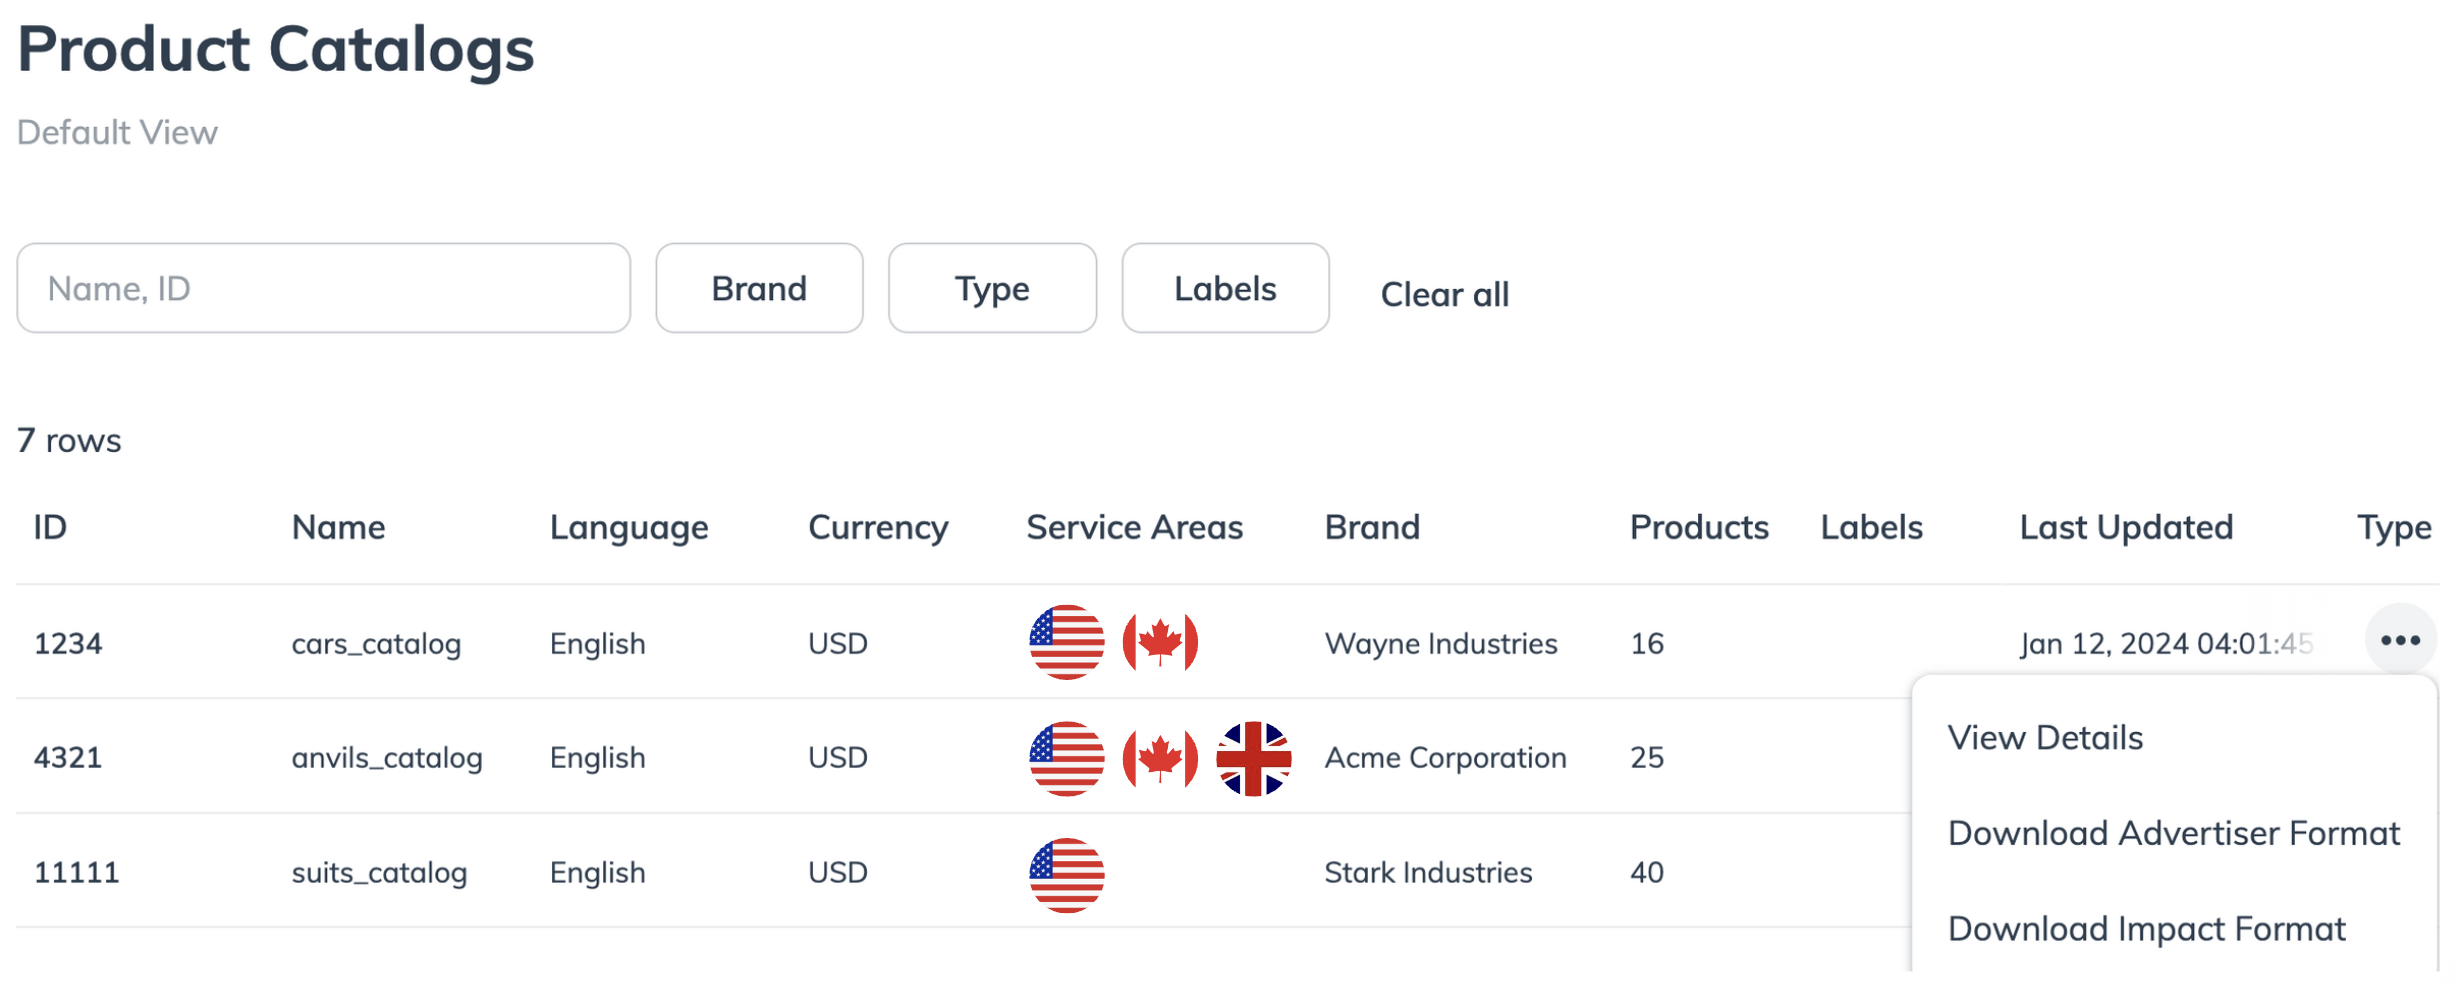Click the three-dots menu for cars_catalog row
The image size is (2456, 984).
pos(2399,641)
